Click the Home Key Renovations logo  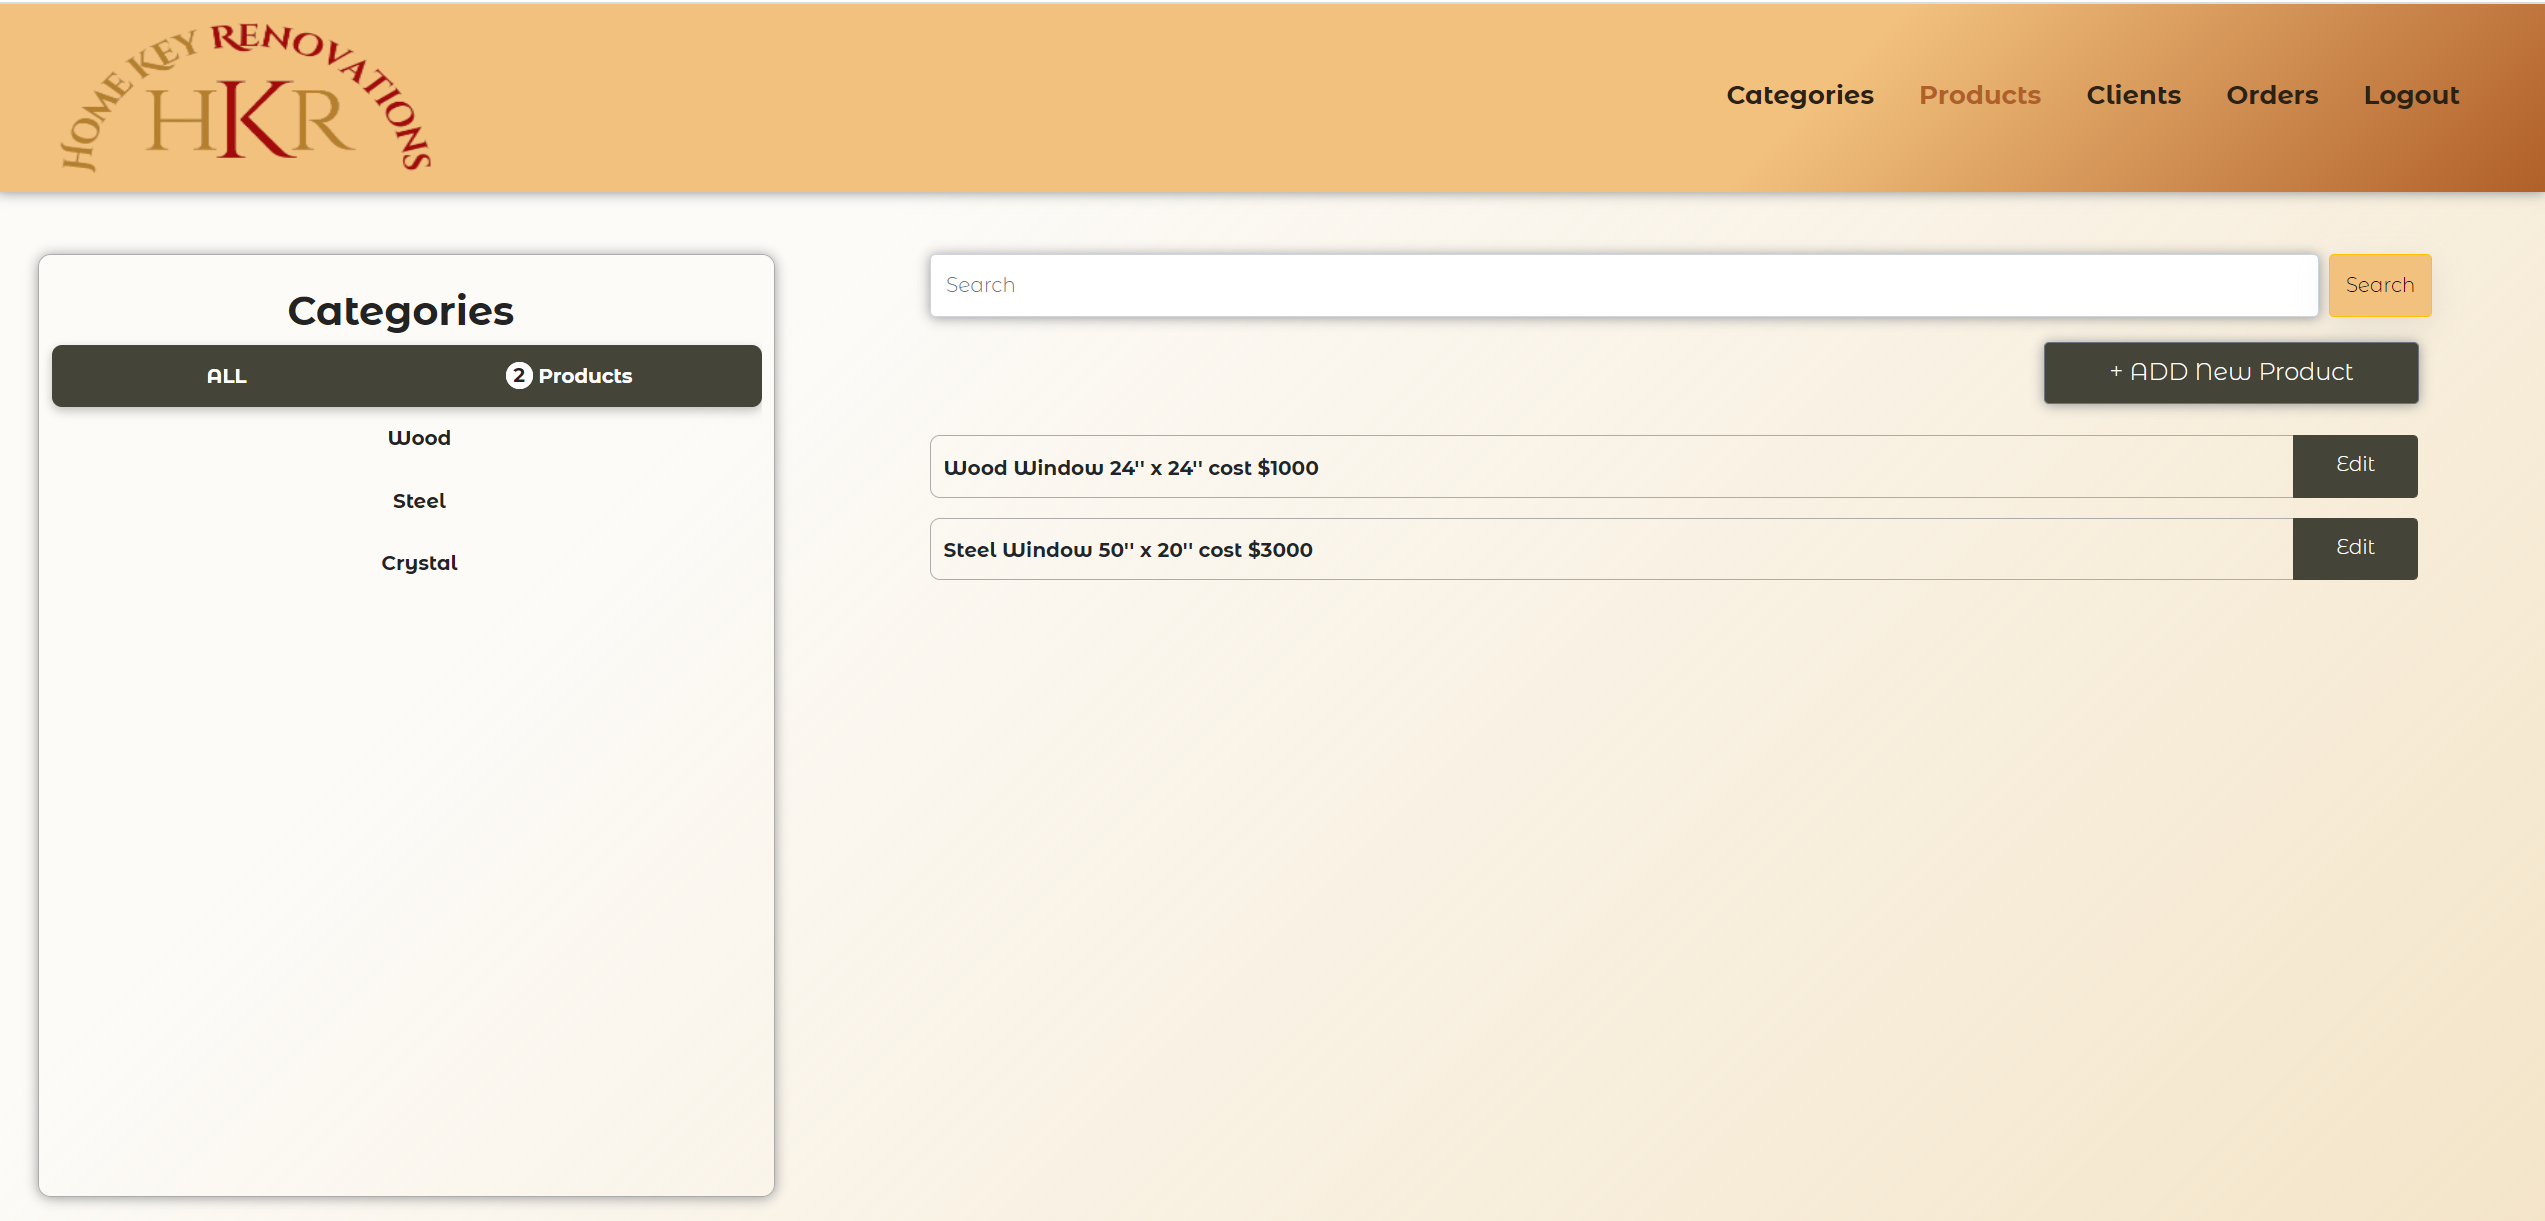coord(246,98)
